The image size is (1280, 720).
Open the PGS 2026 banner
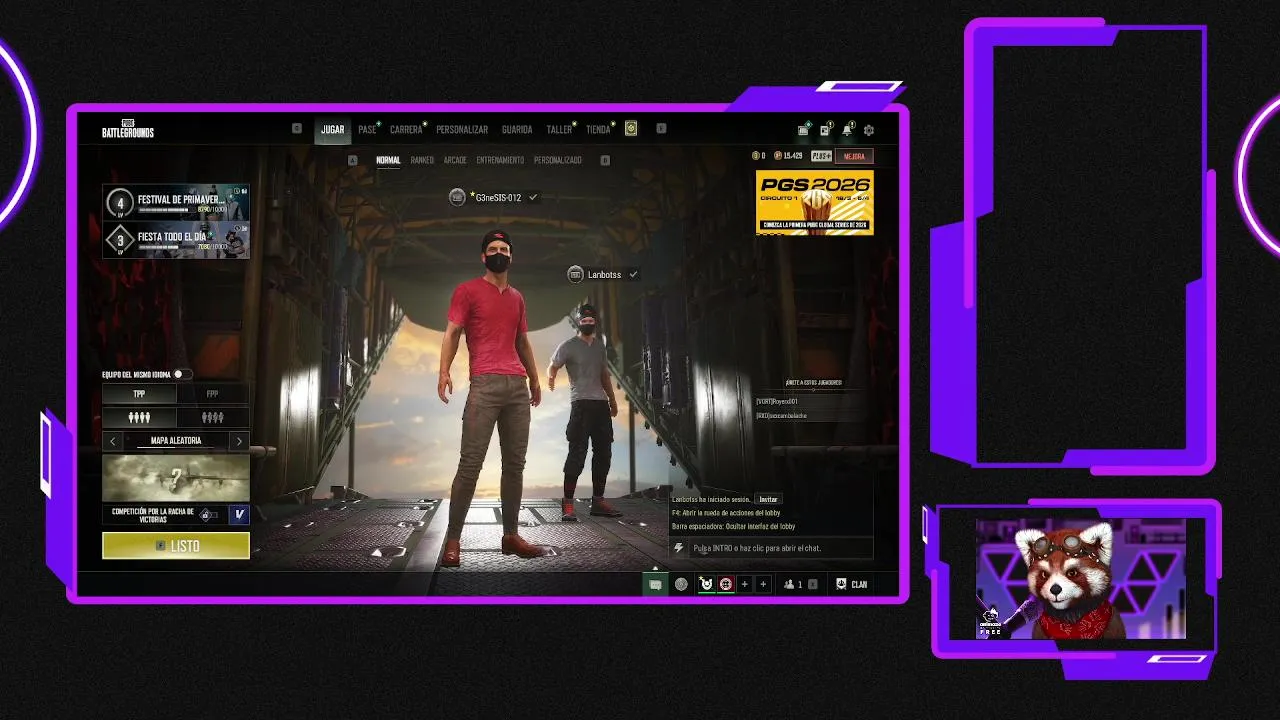tap(814, 202)
